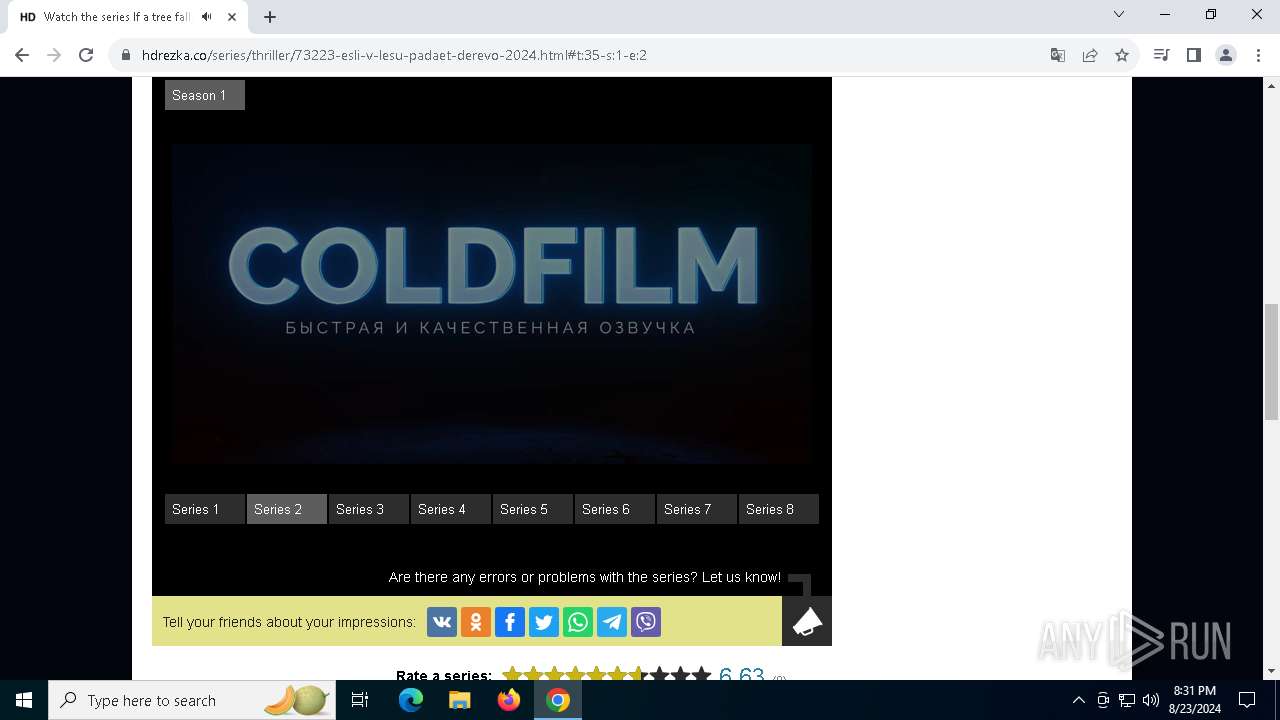Rate series with first star

click(512, 676)
